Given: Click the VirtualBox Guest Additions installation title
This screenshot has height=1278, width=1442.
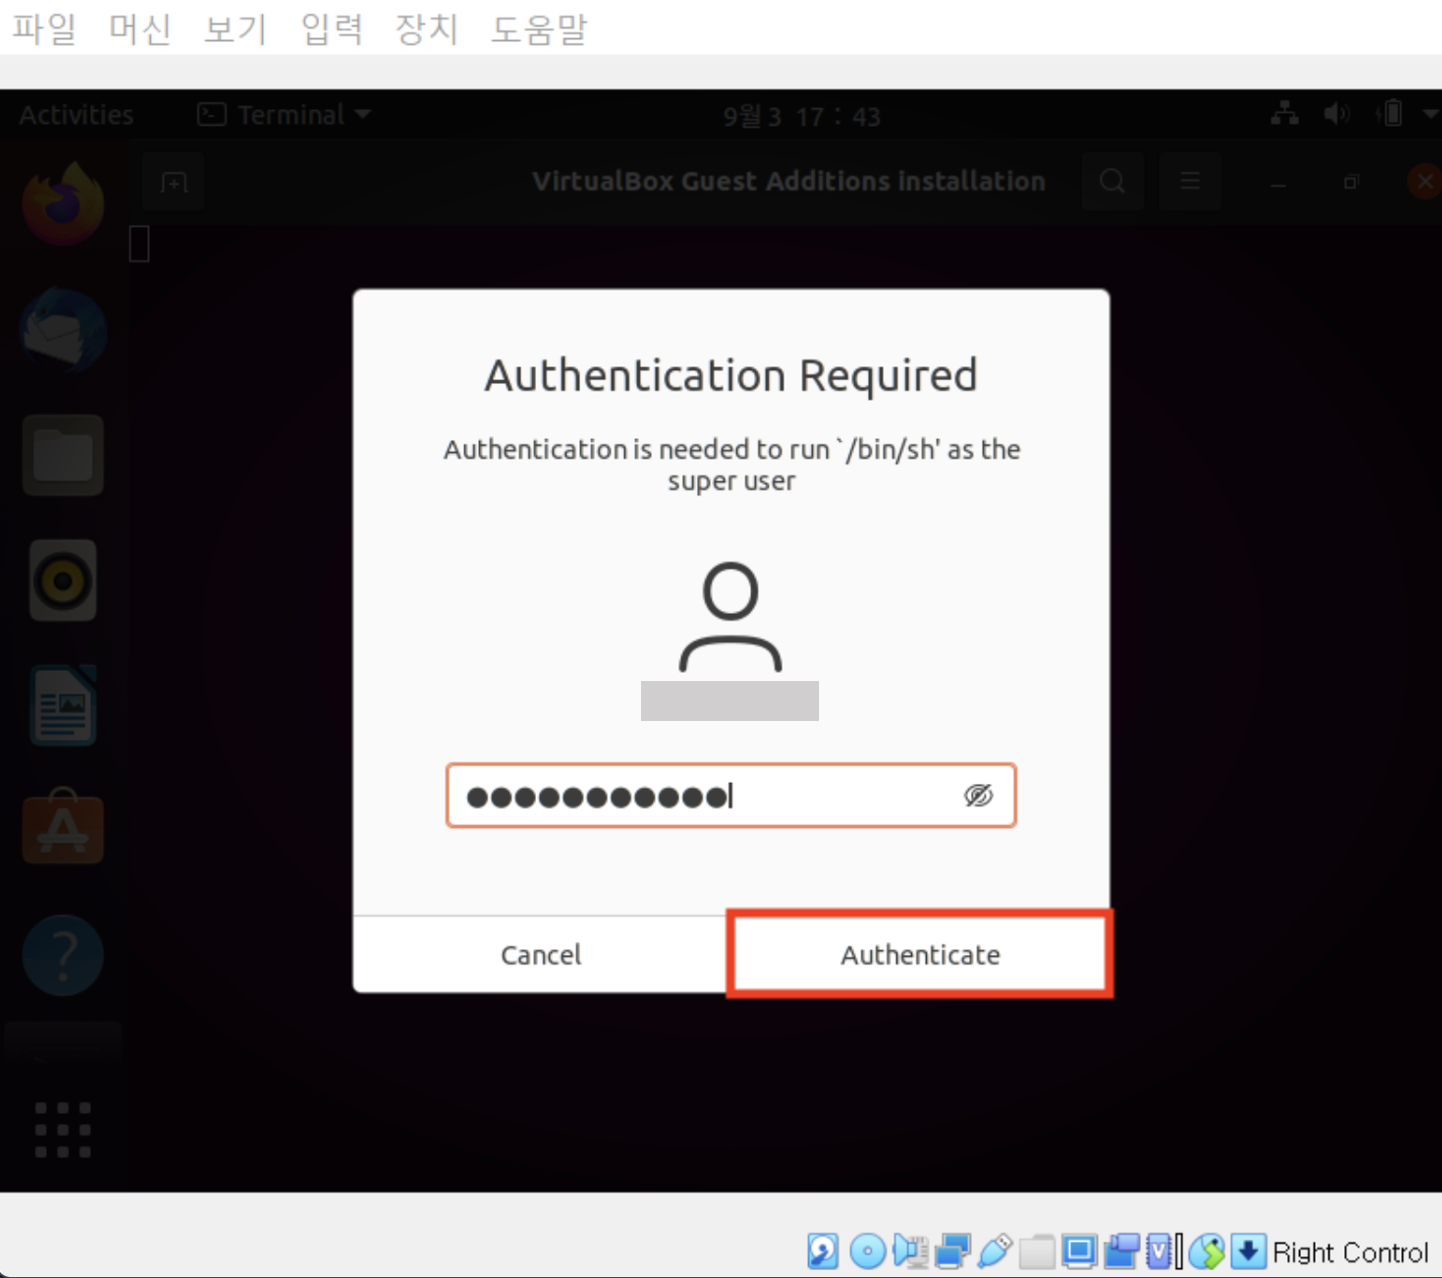Looking at the screenshot, I should coord(789,181).
